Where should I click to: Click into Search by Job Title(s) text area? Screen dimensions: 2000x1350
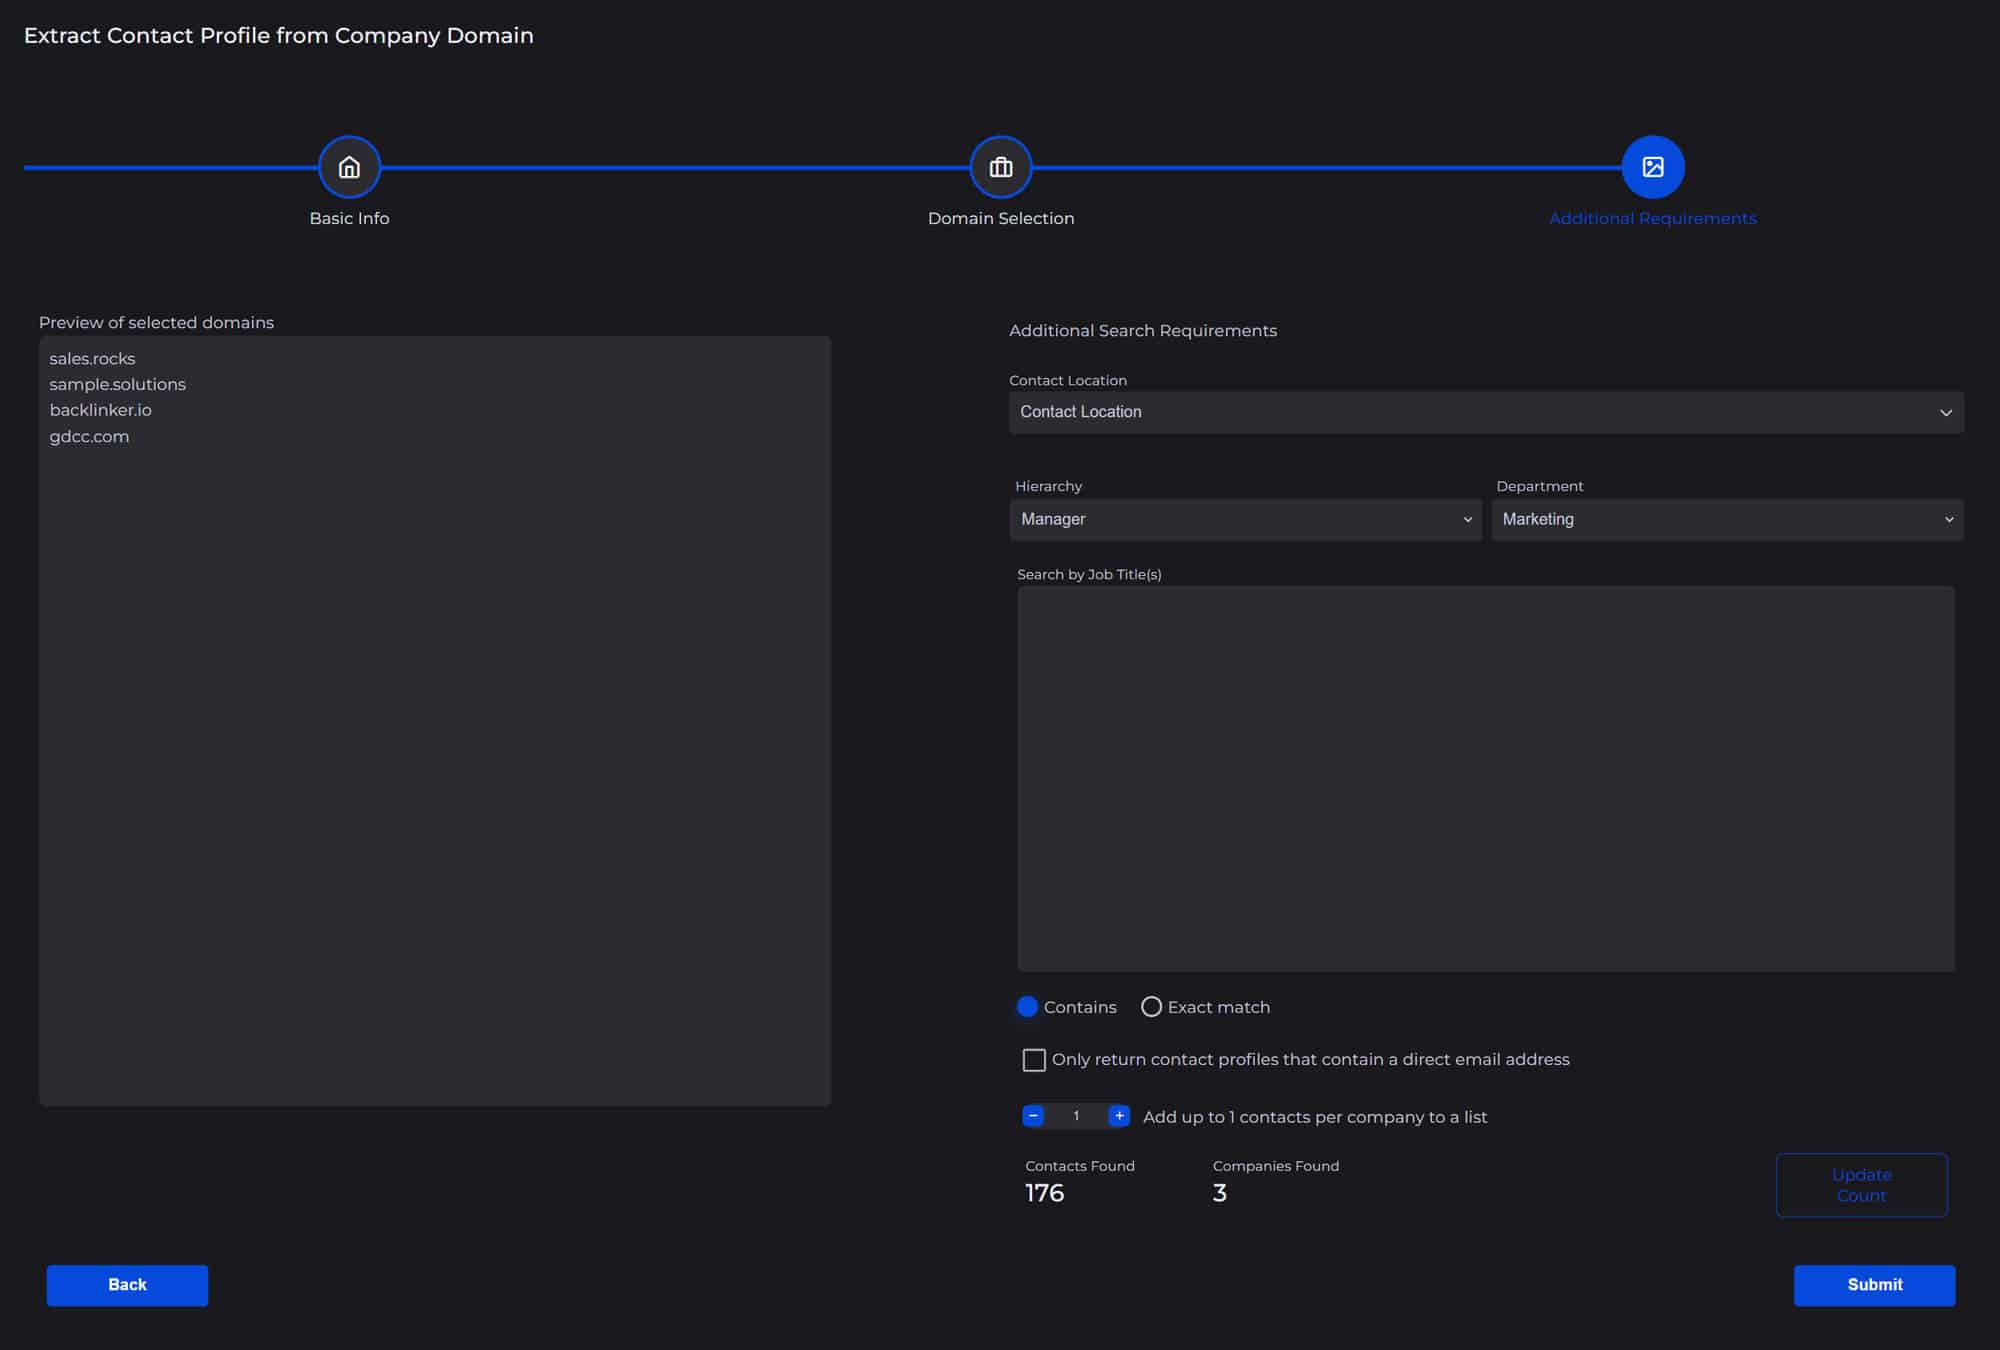[1486, 778]
